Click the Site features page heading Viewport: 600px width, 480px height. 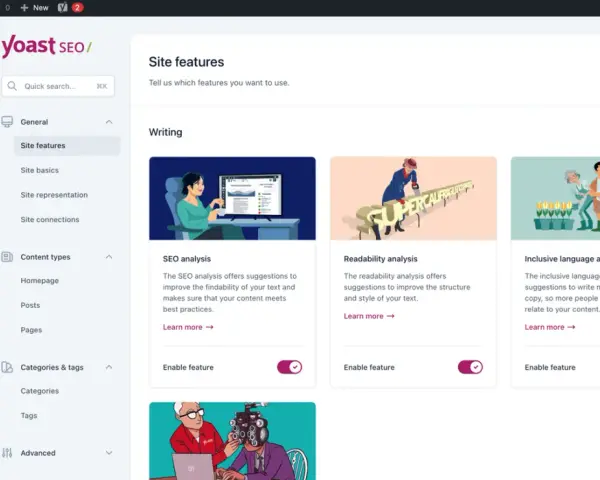(x=186, y=62)
